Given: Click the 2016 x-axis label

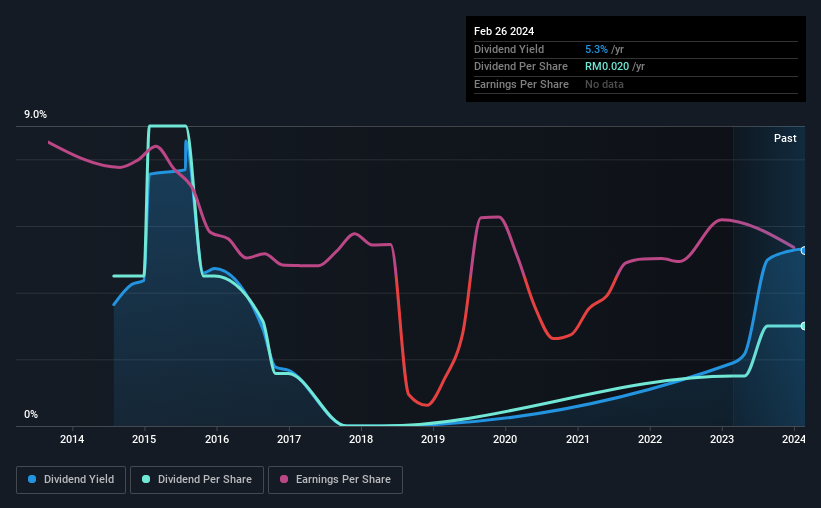Looking at the screenshot, I should coord(217,439).
